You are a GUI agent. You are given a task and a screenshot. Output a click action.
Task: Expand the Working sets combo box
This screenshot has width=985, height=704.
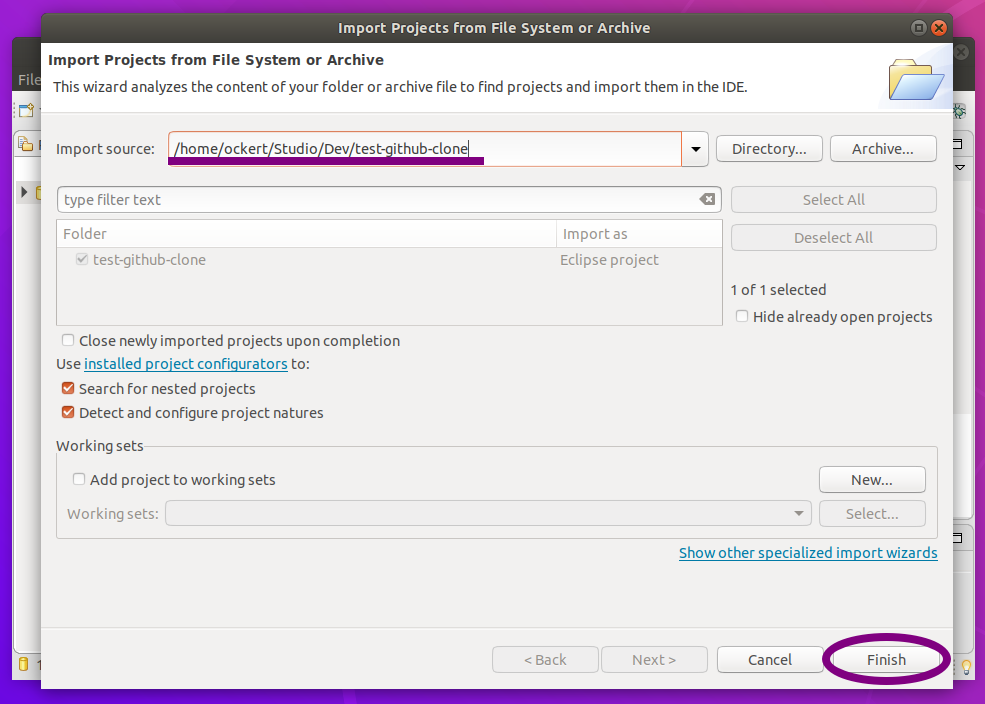click(x=799, y=514)
